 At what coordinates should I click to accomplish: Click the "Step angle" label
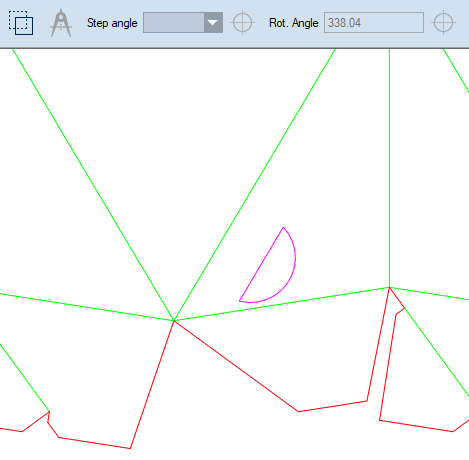point(112,23)
